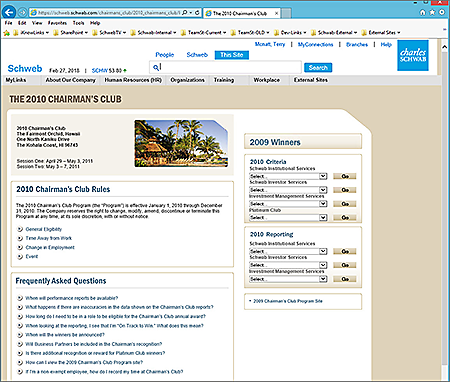
Task: Open the External Sites favorites folder
Action: pyautogui.click(x=381, y=33)
